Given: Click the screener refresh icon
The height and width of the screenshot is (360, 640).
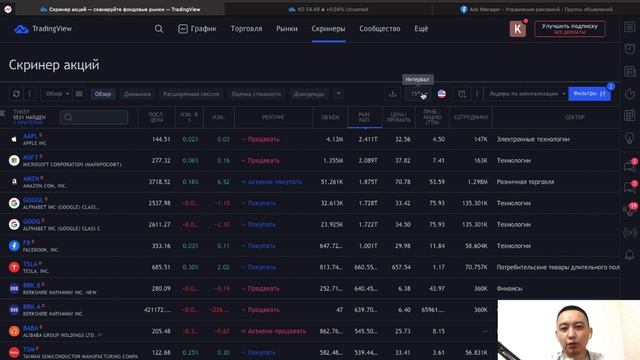Looking at the screenshot, I should [16, 94].
